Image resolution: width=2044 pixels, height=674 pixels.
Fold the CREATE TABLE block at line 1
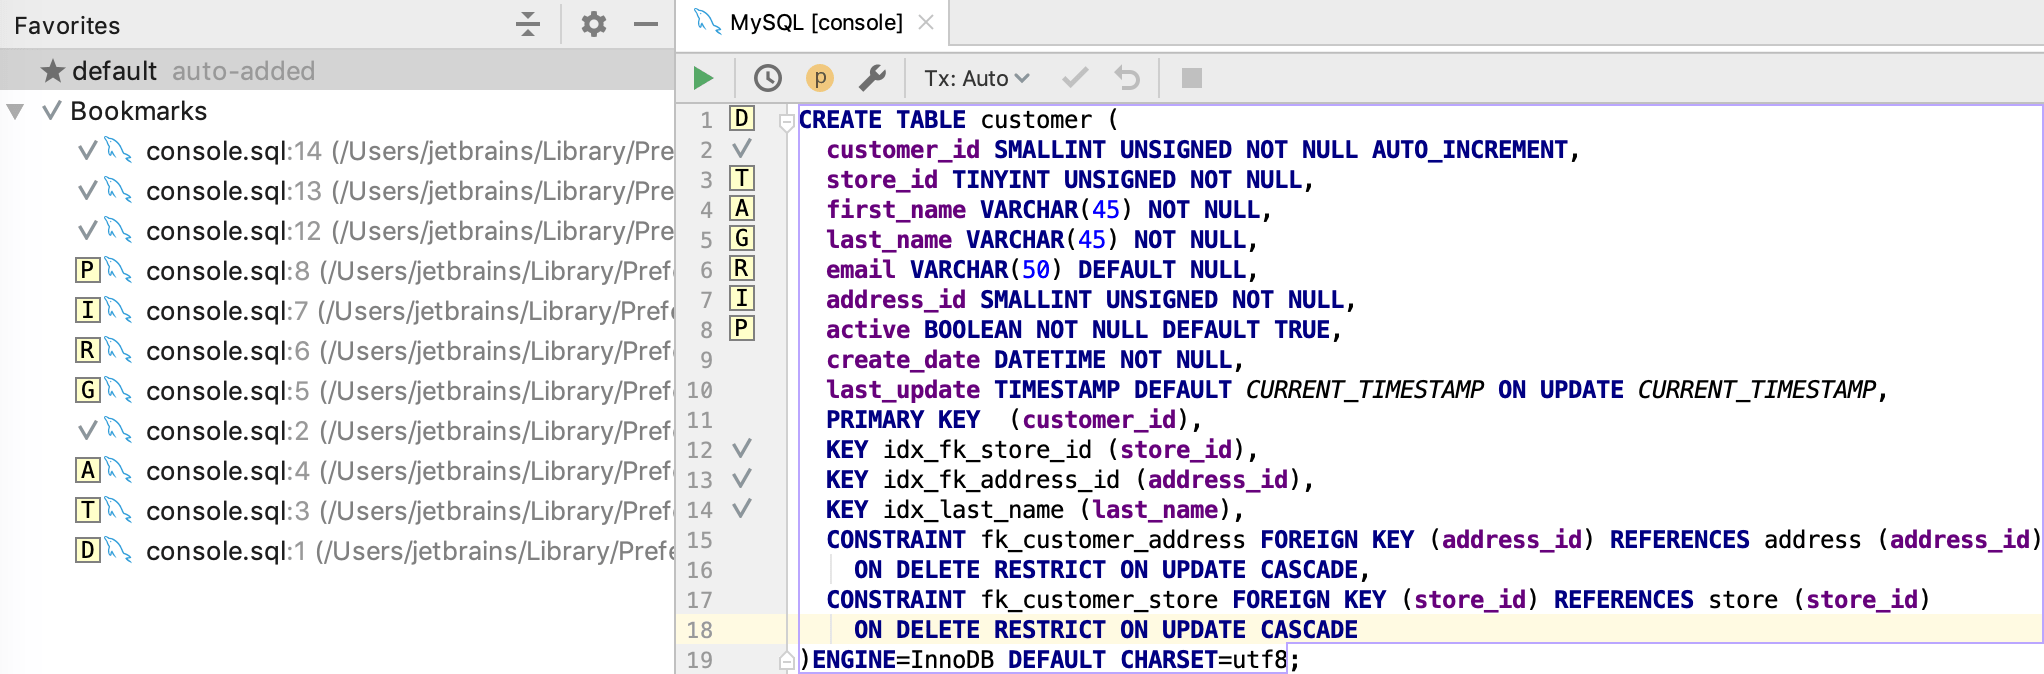click(x=786, y=121)
